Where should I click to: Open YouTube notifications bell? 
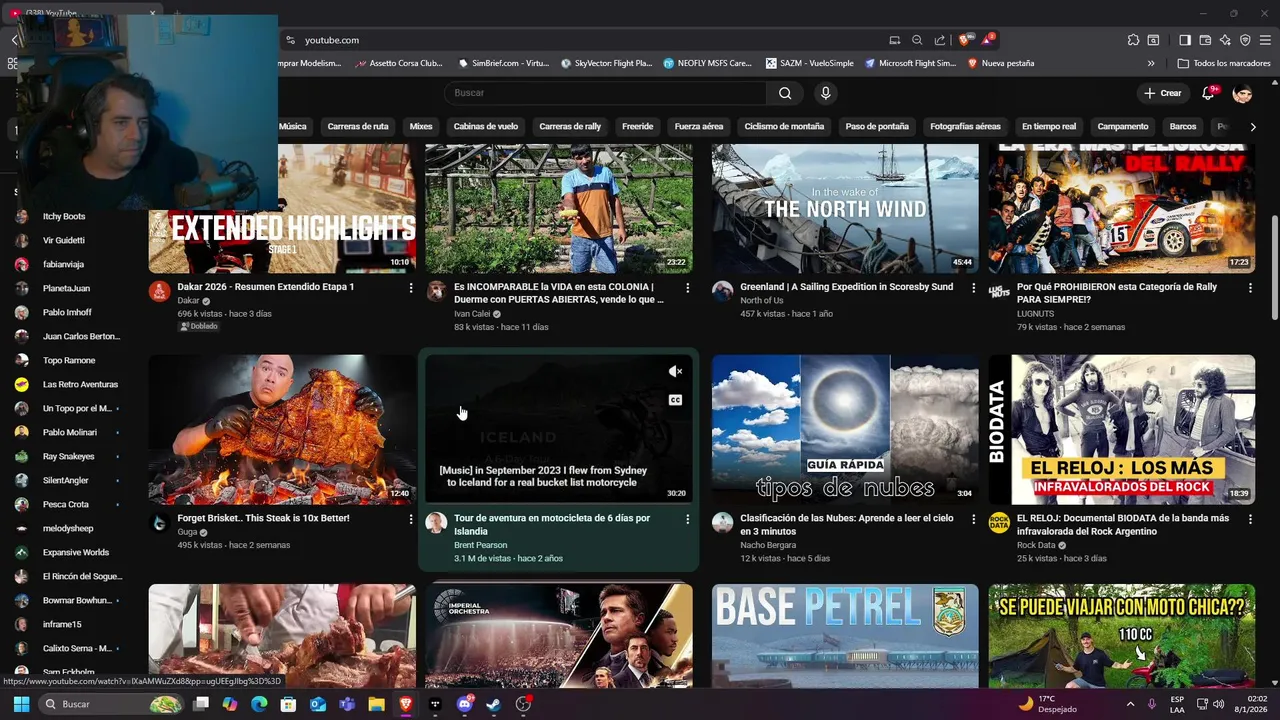1209,93
